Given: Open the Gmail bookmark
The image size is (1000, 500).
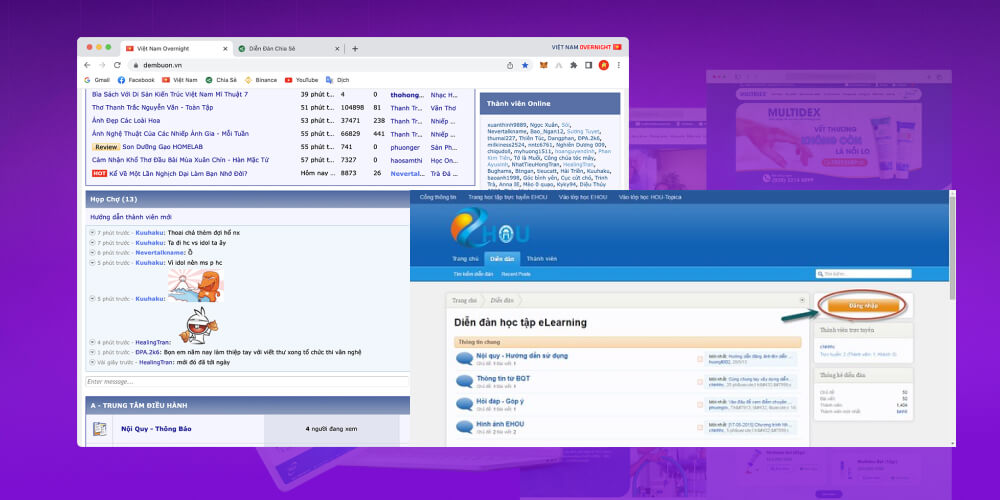Looking at the screenshot, I should 97,80.
